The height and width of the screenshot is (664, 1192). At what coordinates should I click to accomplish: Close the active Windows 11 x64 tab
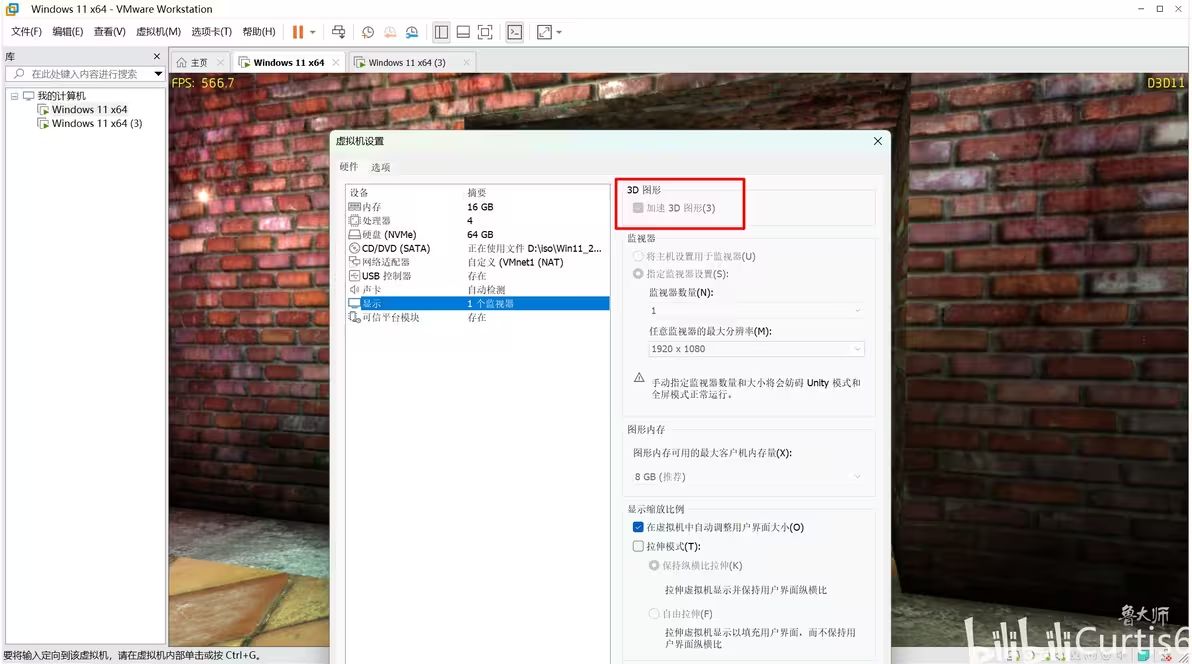pos(335,62)
